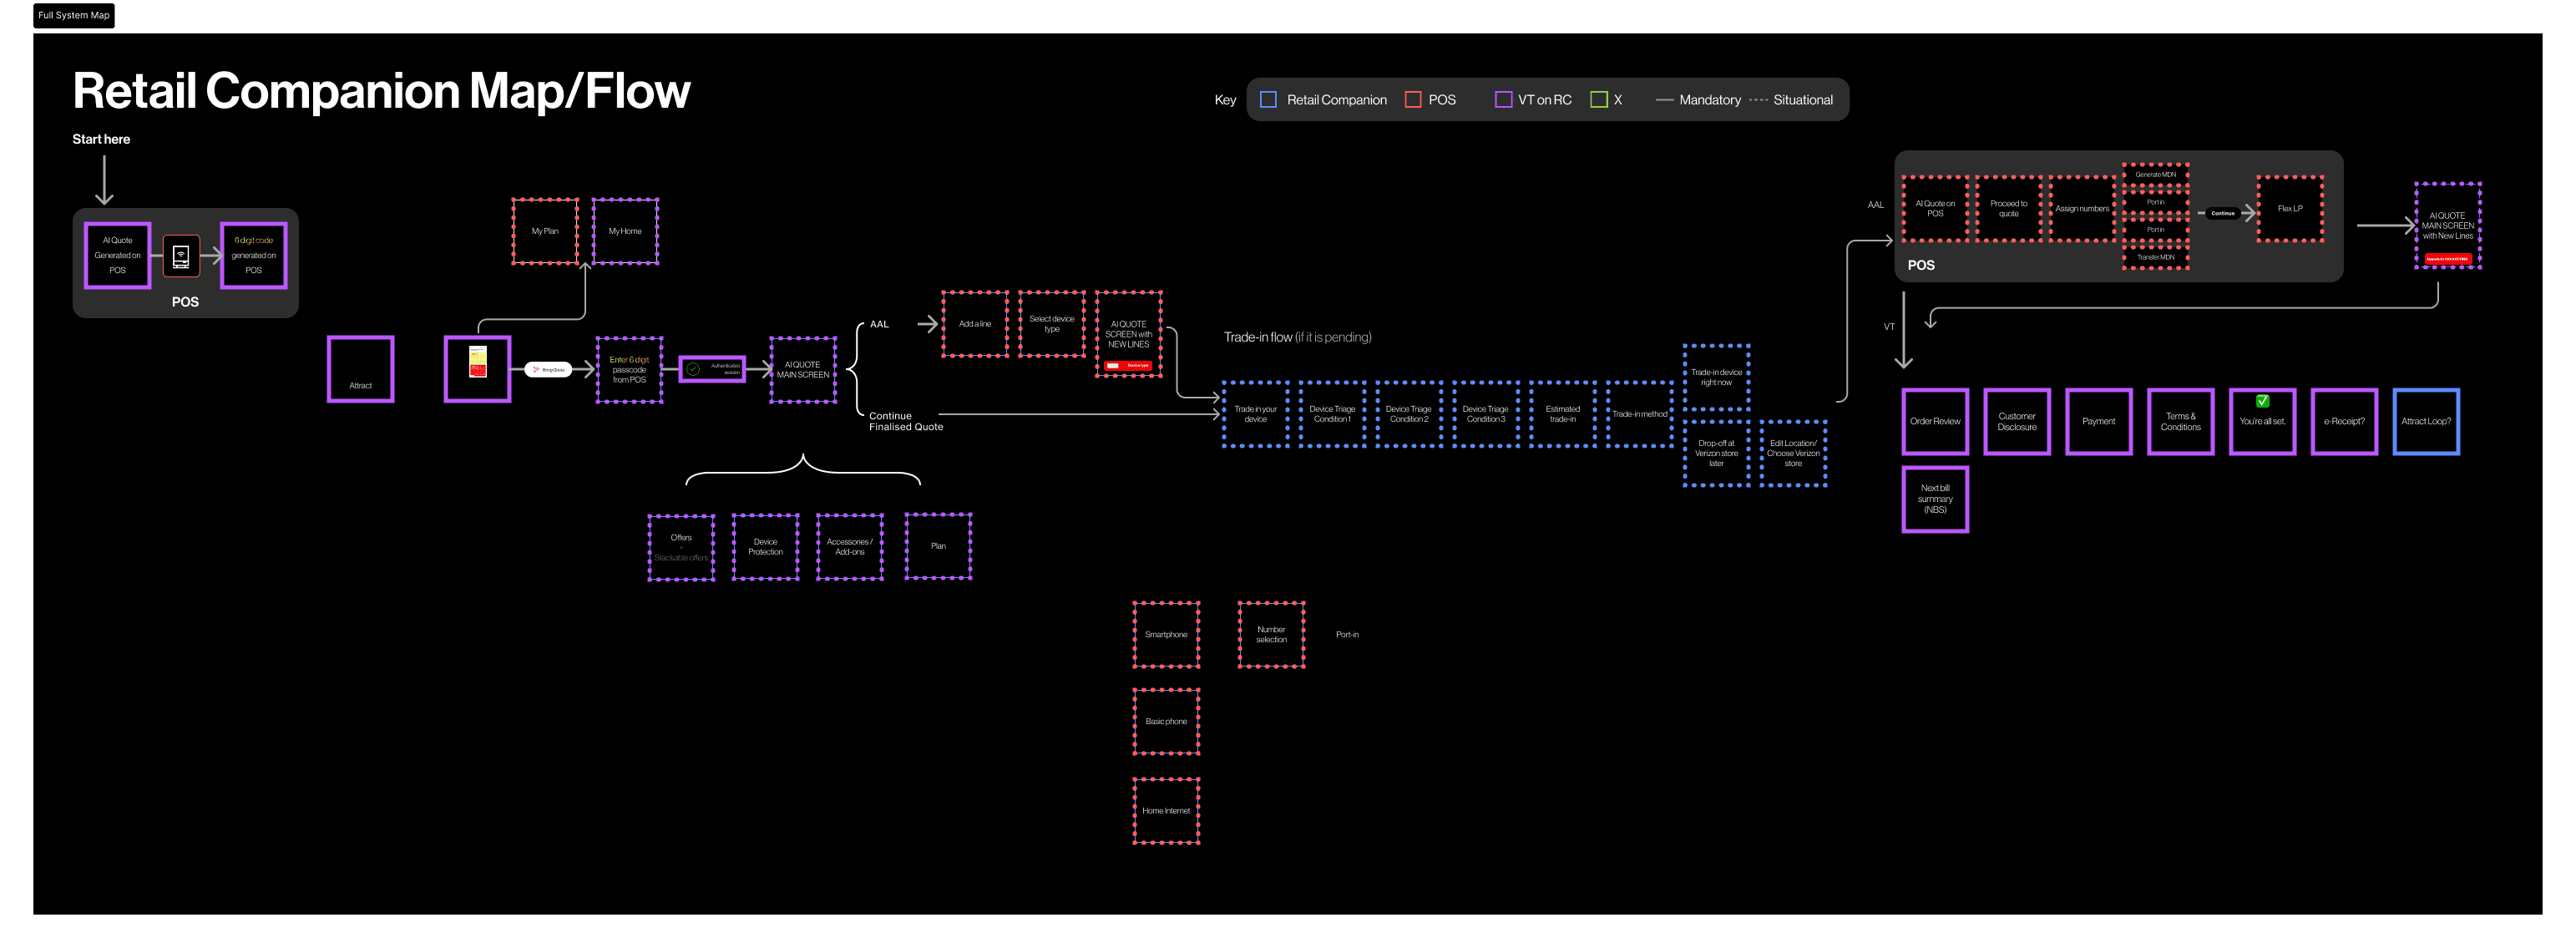The height and width of the screenshot is (948, 2576).
Task: Select the Select device type node
Action: click(1052, 324)
